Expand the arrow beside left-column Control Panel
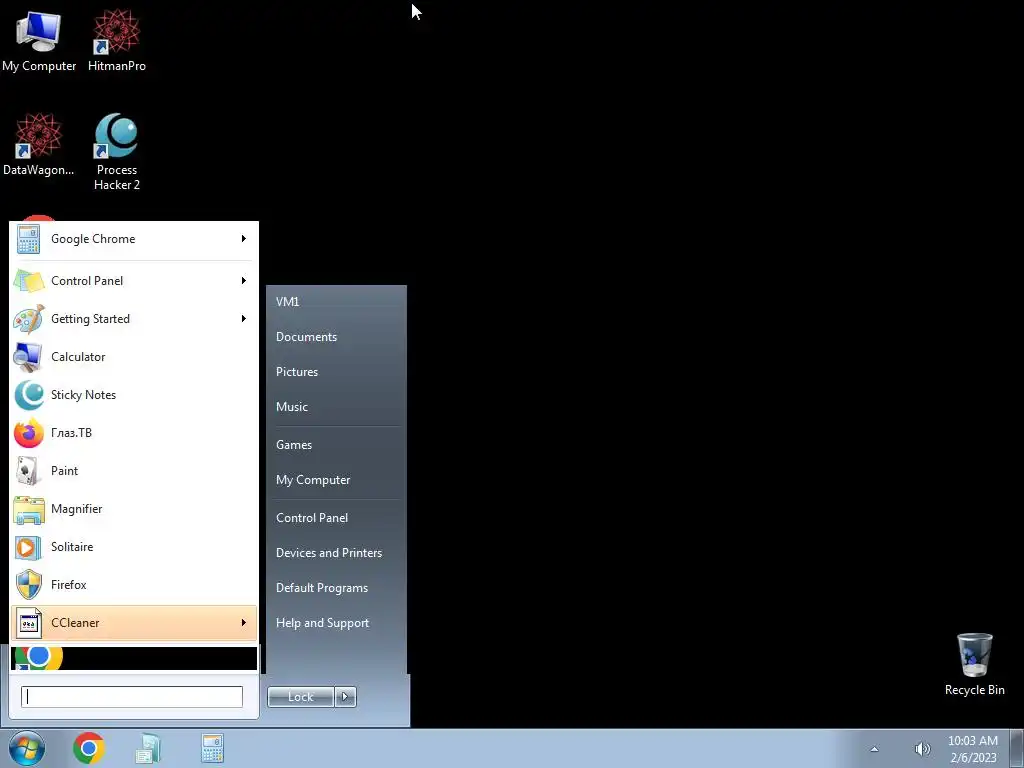This screenshot has height=768, width=1024. click(244, 281)
